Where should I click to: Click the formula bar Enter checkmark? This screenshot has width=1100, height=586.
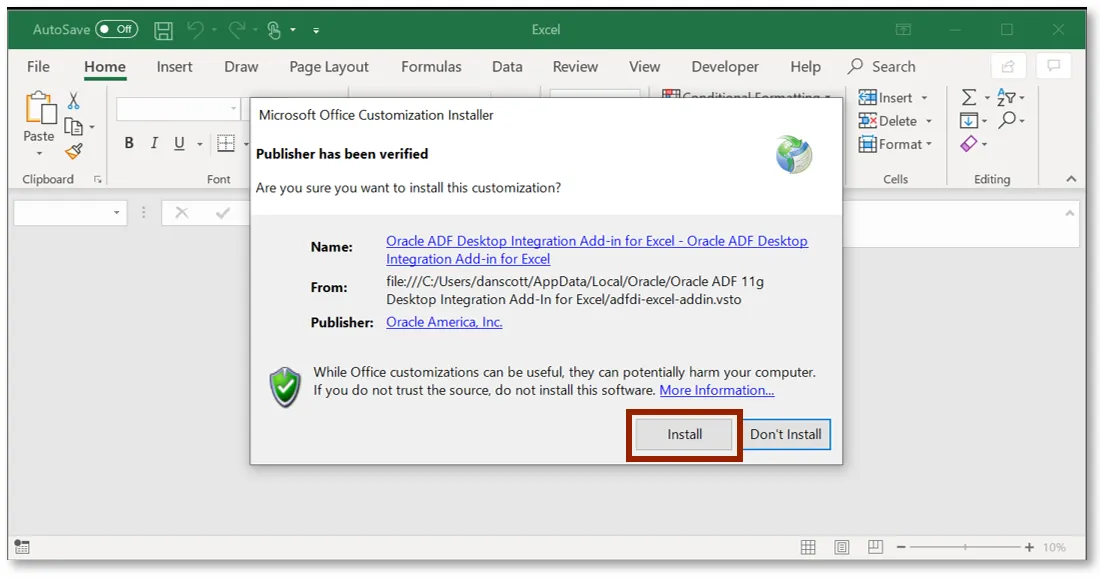coord(223,213)
